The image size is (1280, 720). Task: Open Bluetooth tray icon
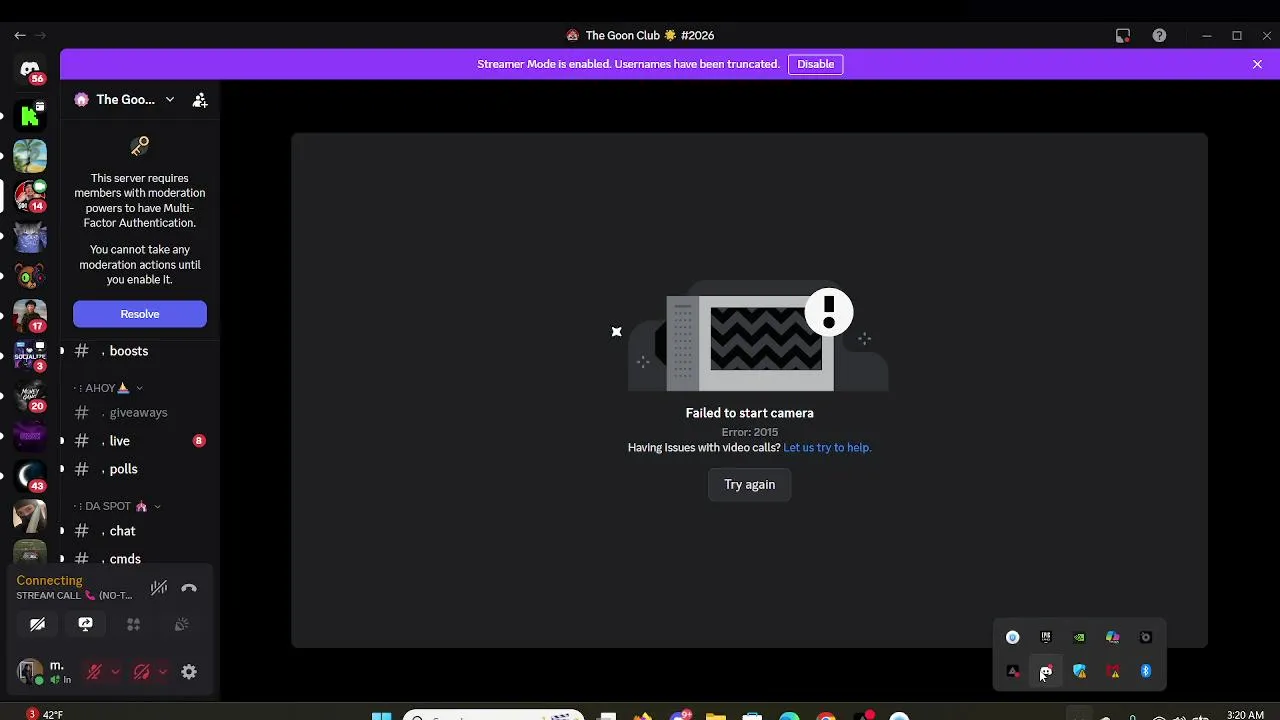coord(1146,671)
